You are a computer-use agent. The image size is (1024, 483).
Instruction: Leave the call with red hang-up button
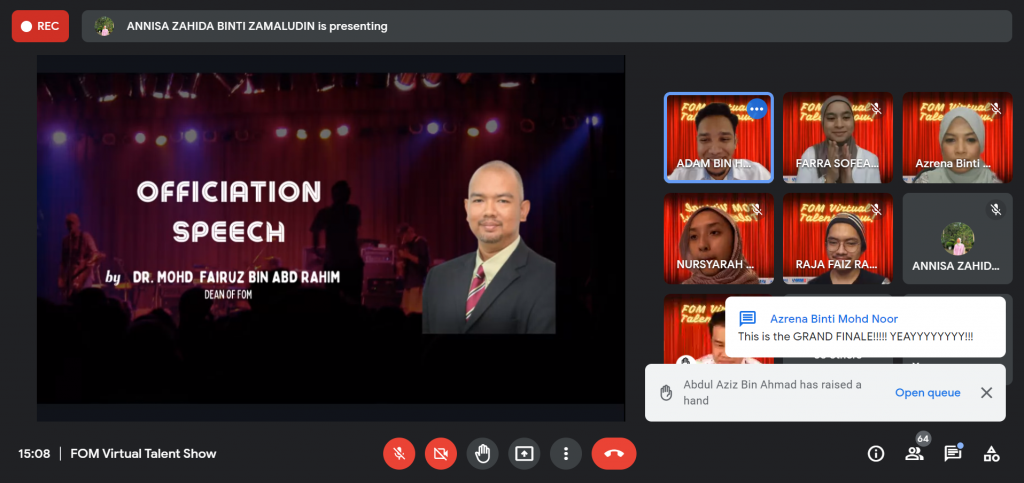click(613, 453)
